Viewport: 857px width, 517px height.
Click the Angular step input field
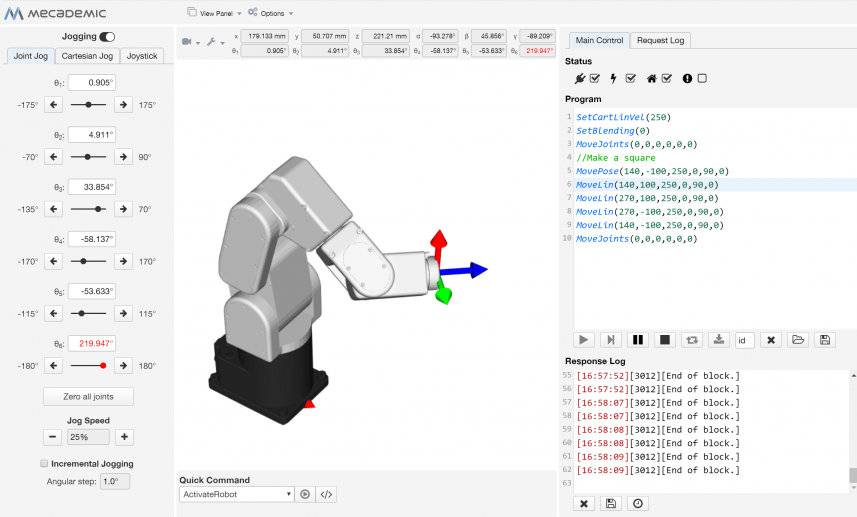pyautogui.click(x=115, y=481)
